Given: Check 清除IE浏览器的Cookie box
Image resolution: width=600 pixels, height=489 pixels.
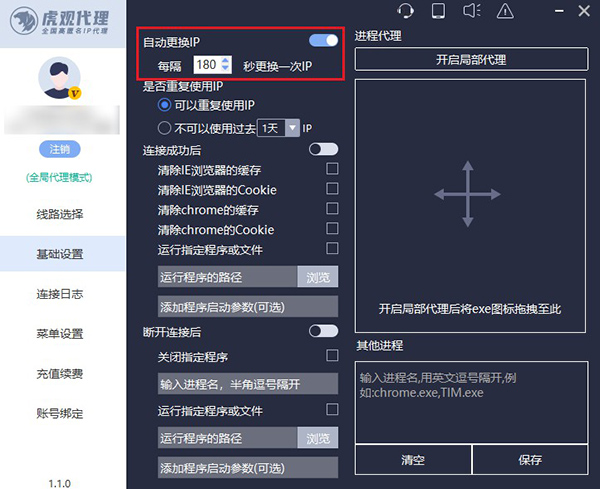Looking at the screenshot, I should [332, 189].
